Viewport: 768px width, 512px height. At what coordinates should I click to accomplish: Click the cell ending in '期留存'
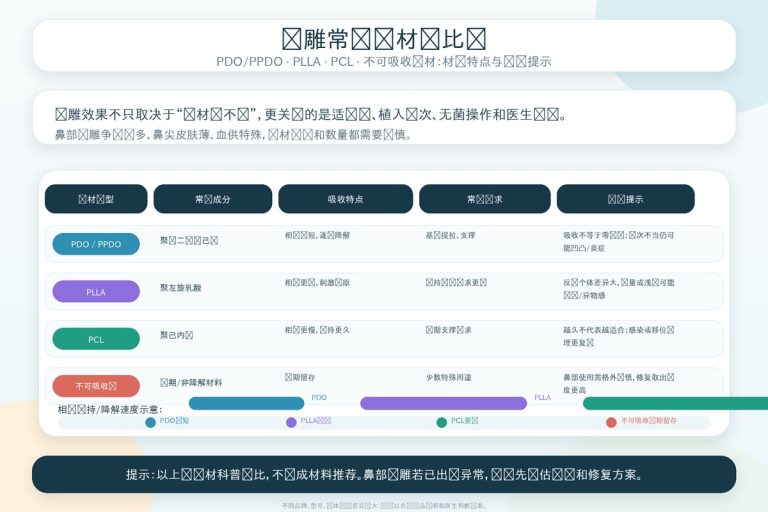pos(300,377)
